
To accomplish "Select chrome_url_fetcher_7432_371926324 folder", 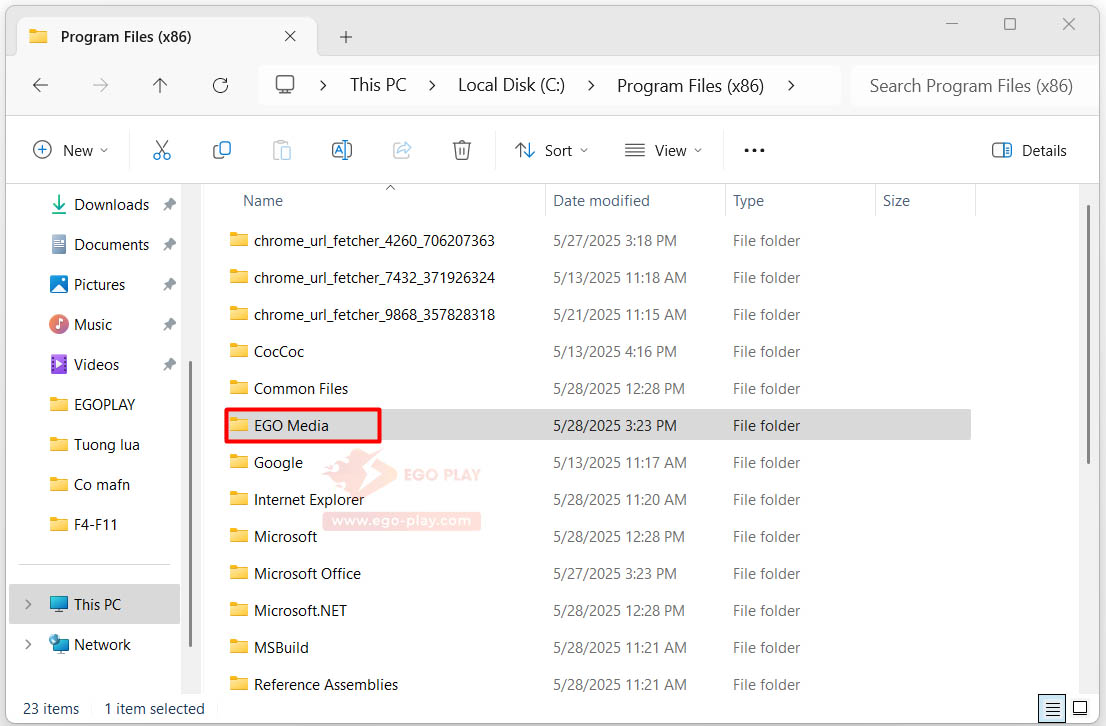I will tap(374, 278).
